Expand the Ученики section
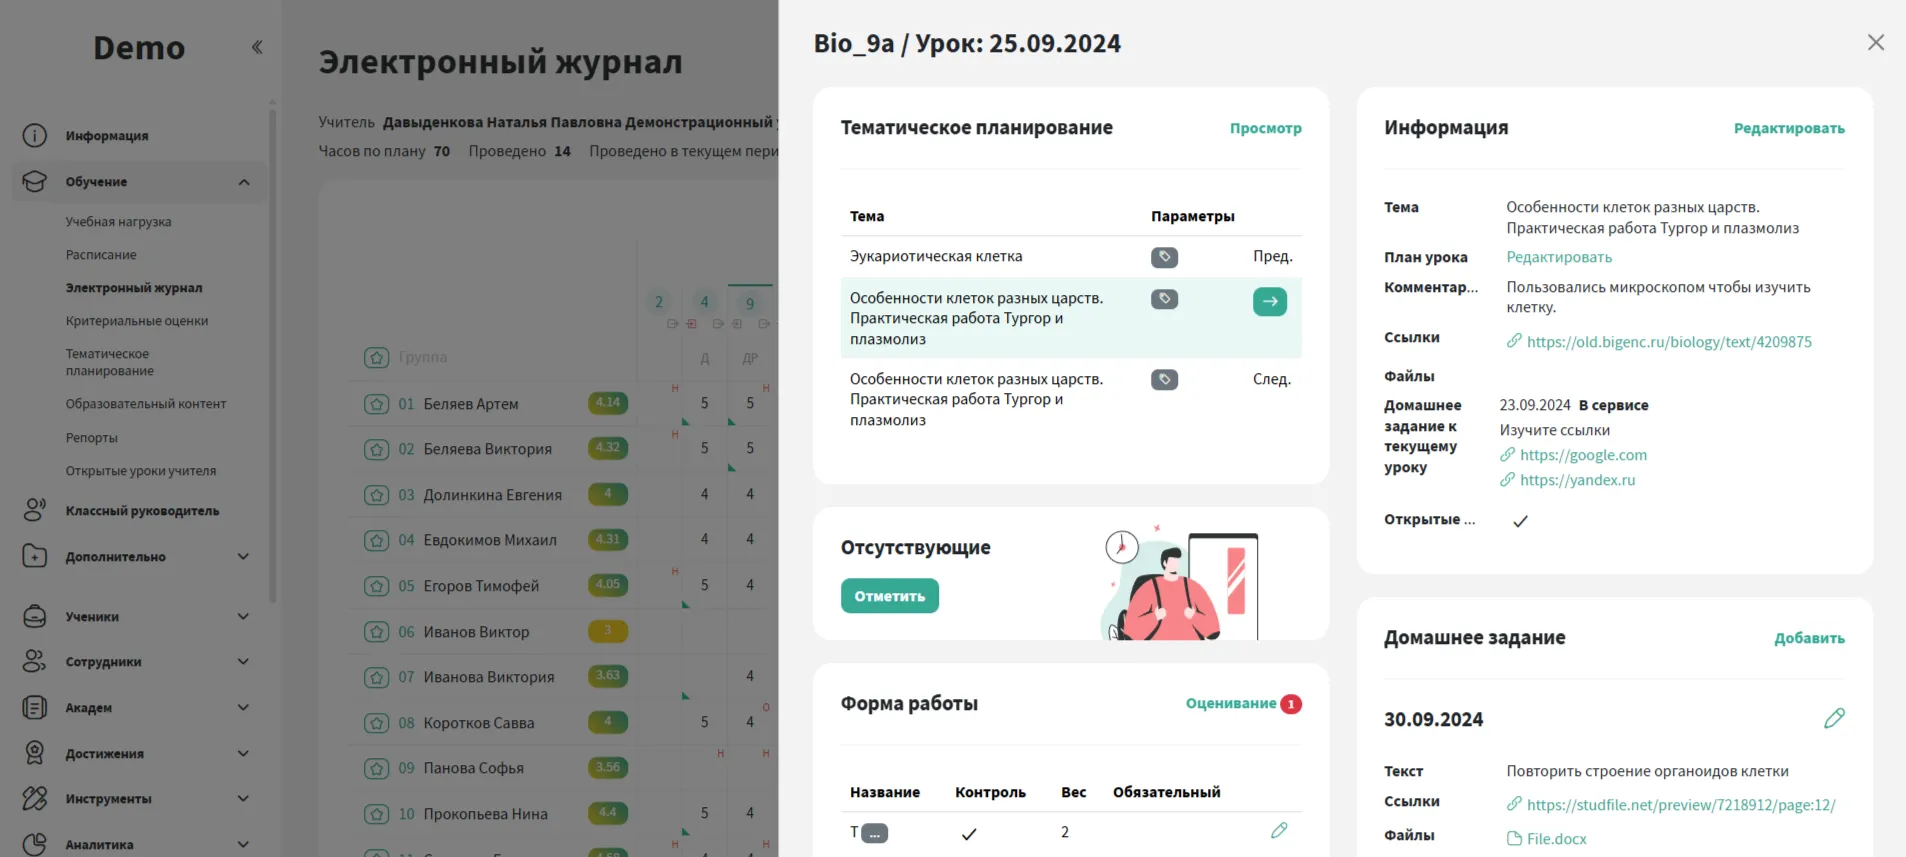This screenshot has height=857, width=1906. click(243, 617)
